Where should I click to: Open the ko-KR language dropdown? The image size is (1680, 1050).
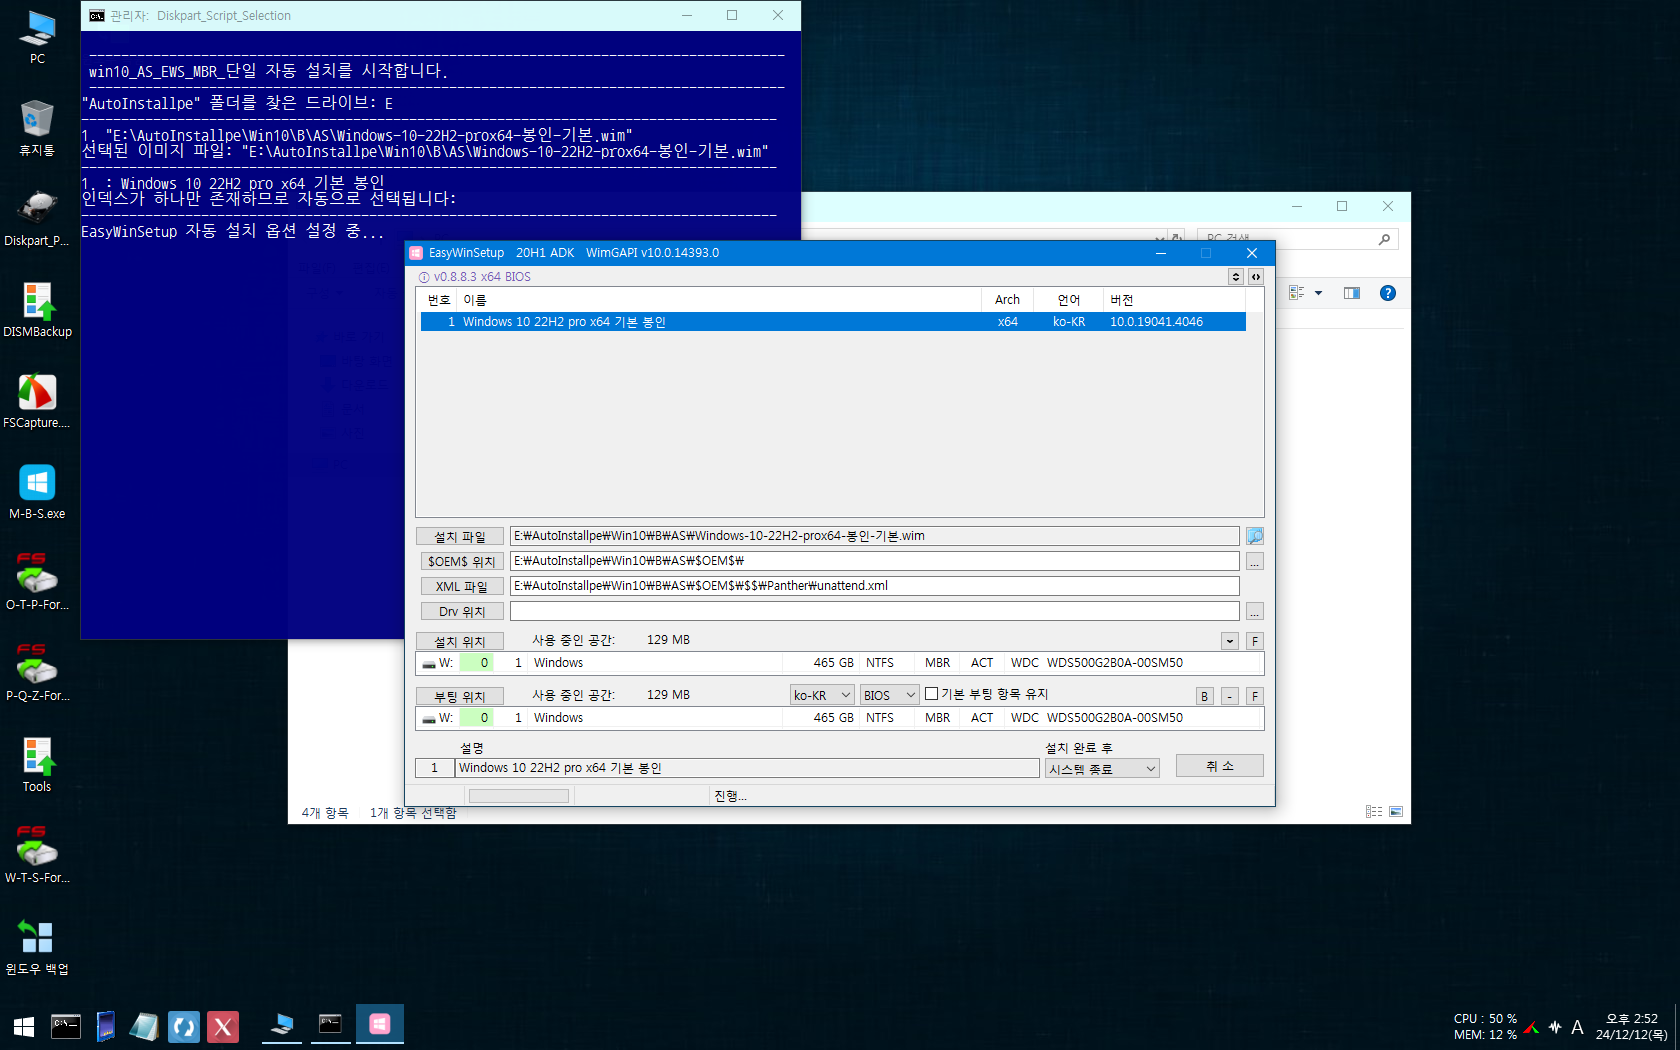pyautogui.click(x=822, y=695)
